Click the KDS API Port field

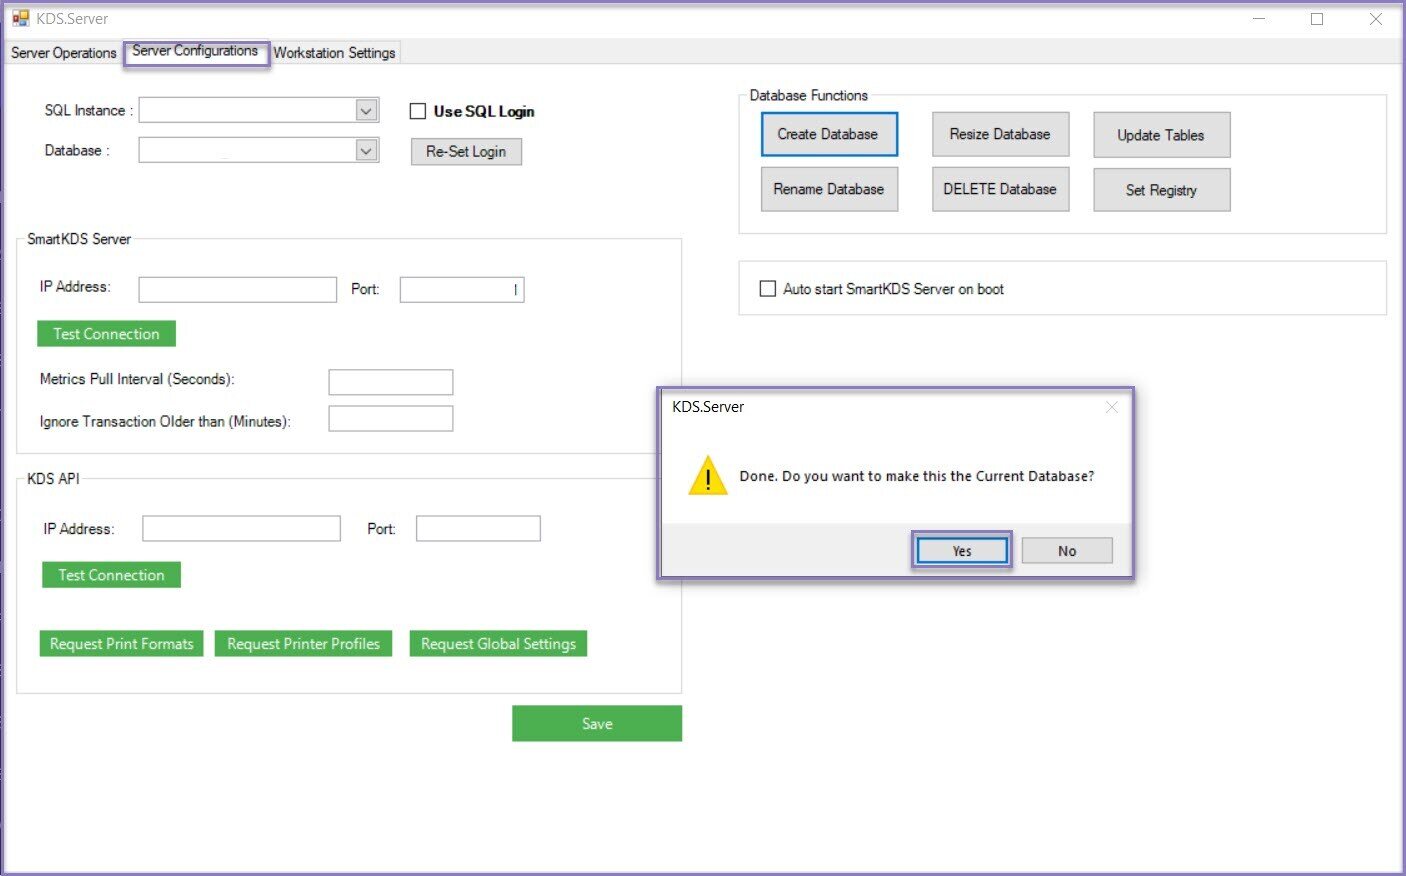pos(477,529)
